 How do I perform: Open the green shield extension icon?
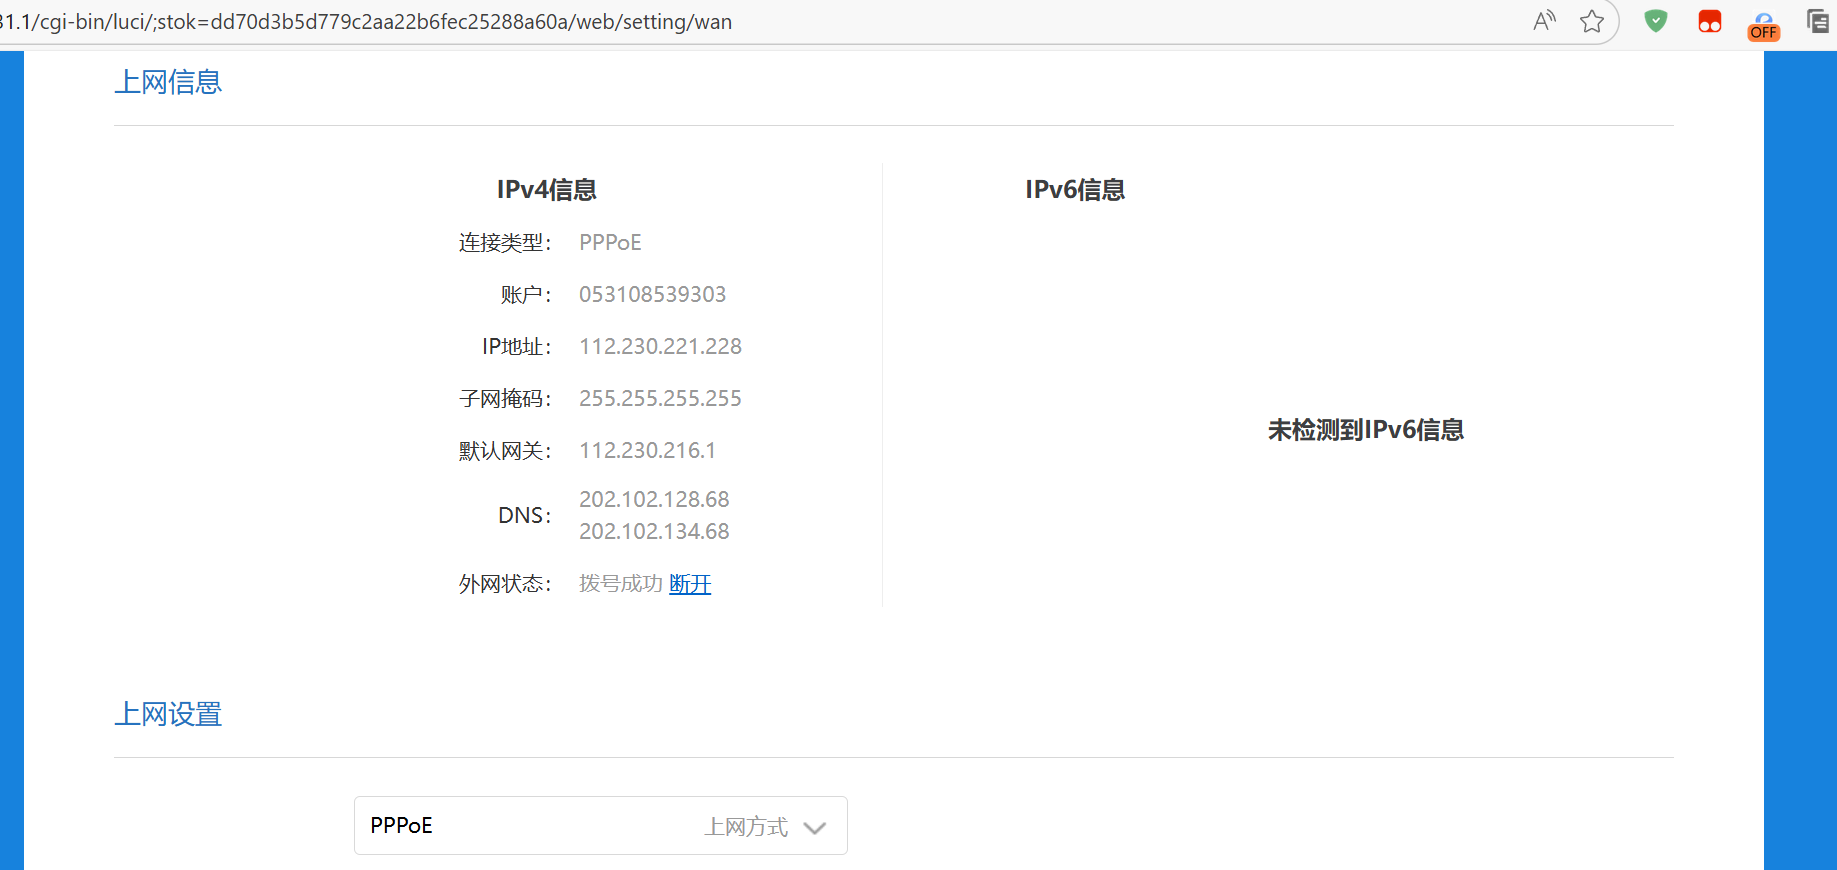pos(1656,21)
